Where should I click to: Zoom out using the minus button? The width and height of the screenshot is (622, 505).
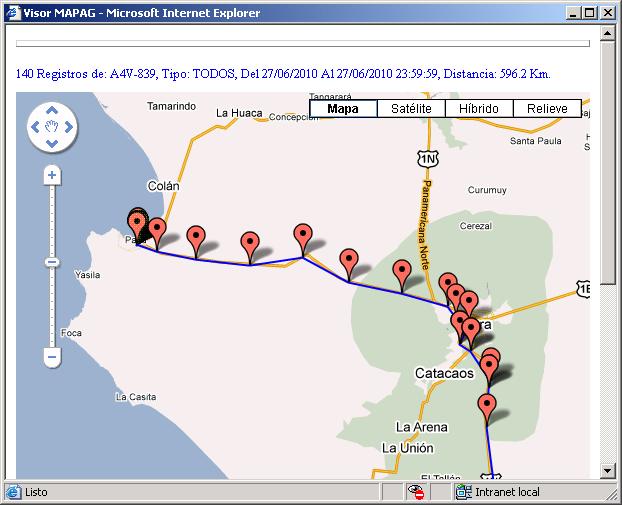point(52,356)
